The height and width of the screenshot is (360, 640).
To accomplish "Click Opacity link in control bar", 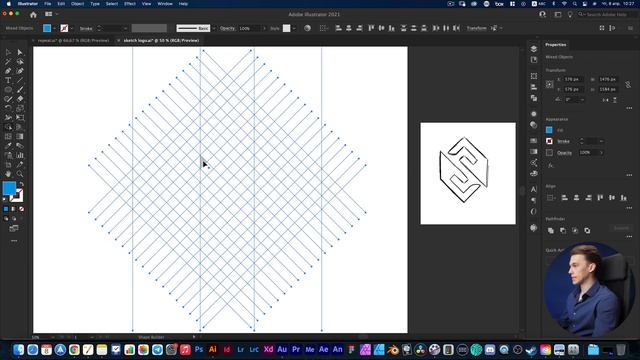I will click(227, 28).
